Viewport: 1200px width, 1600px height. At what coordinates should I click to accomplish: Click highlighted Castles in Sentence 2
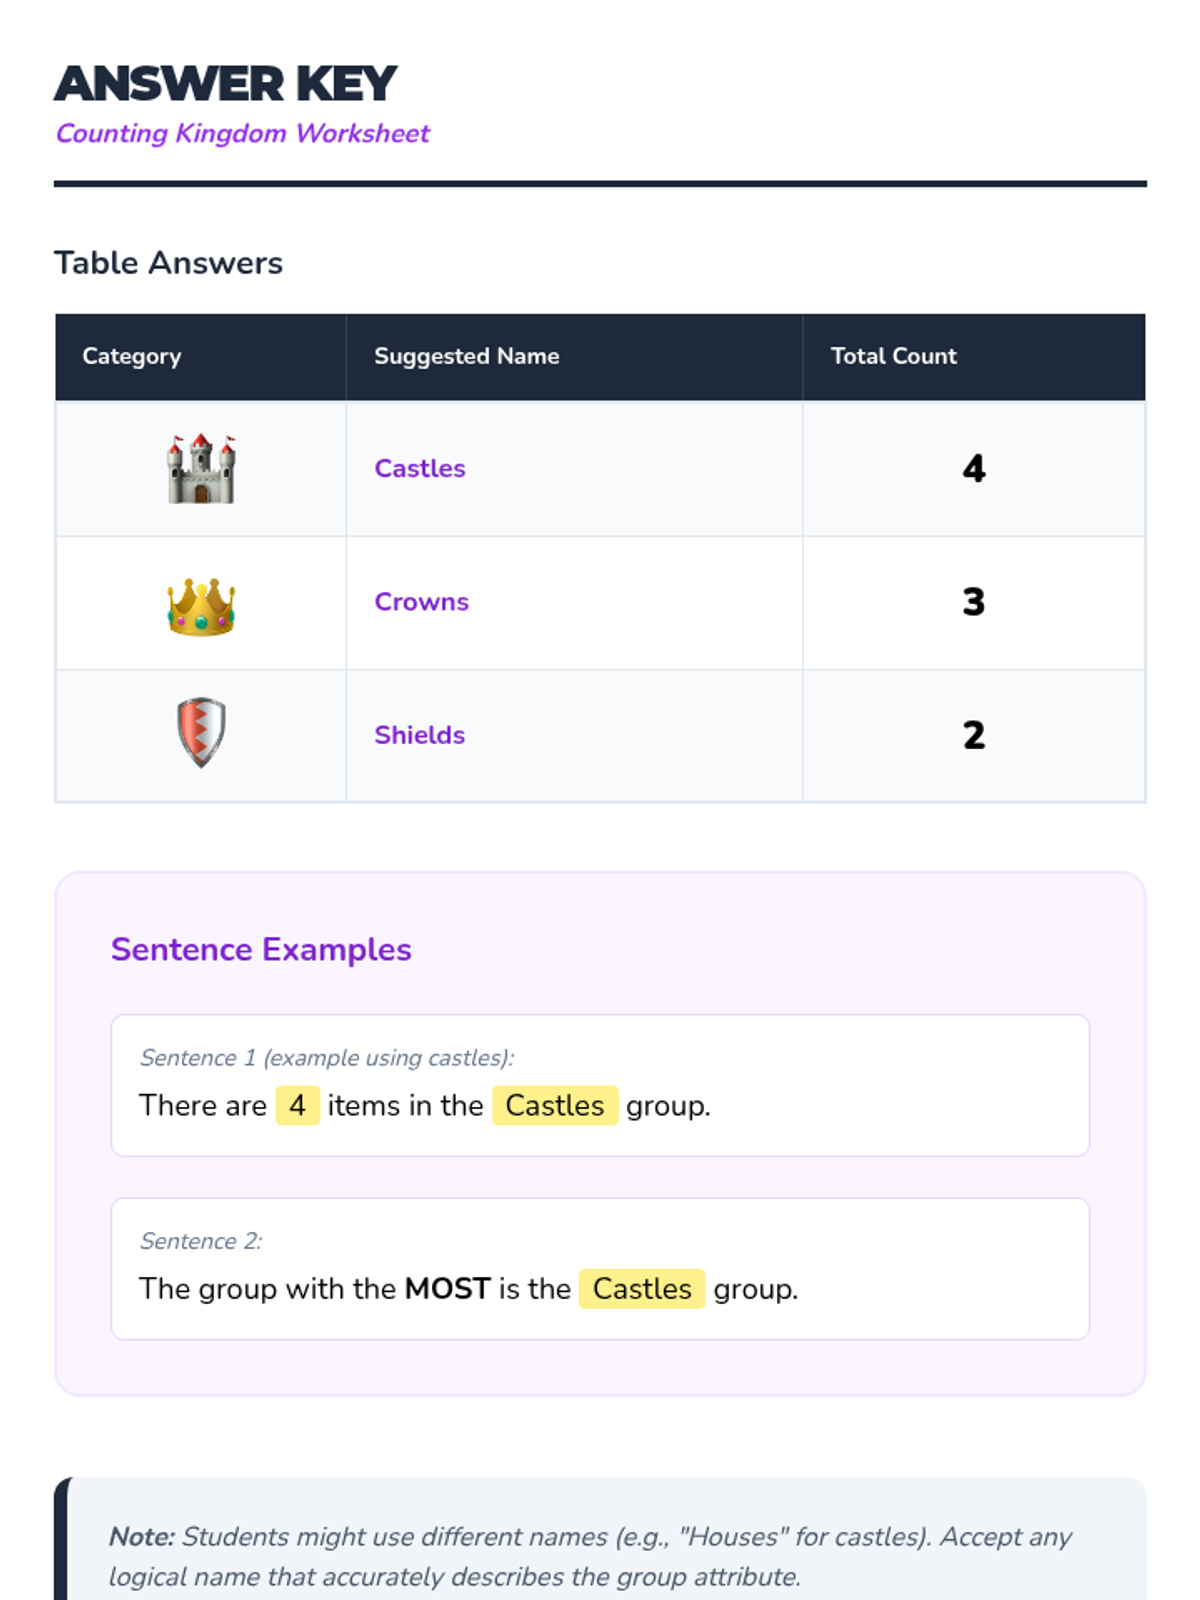click(x=642, y=1289)
